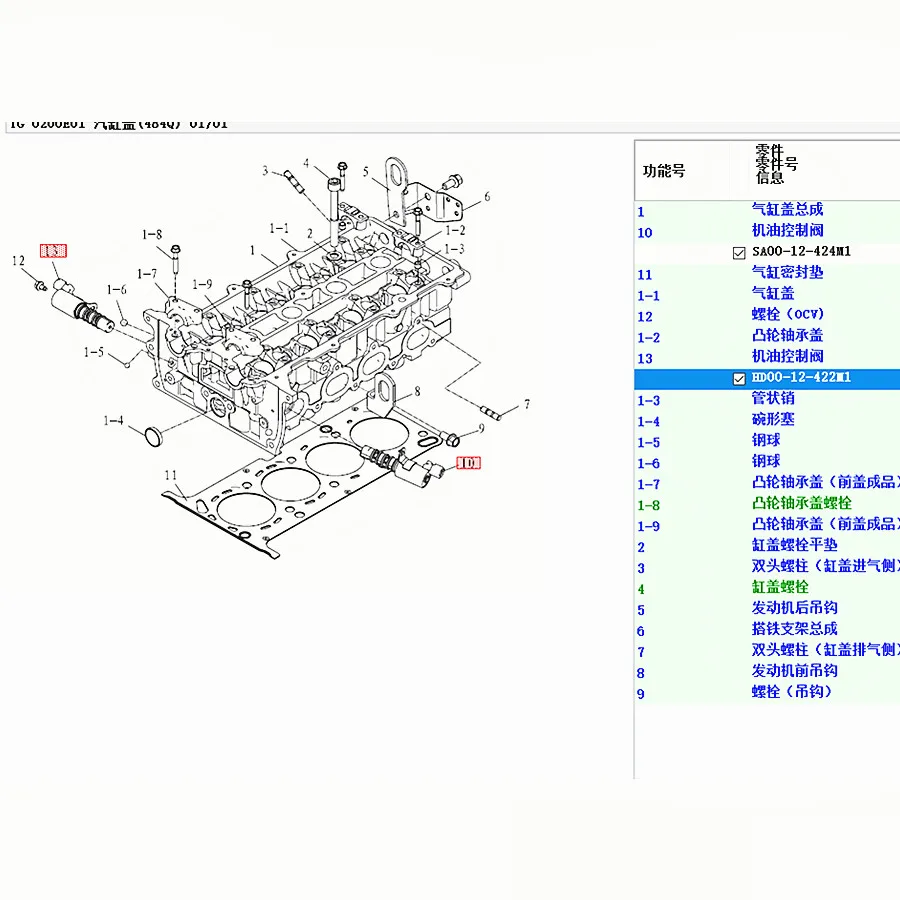The height and width of the screenshot is (900, 900).
Task: Select the 管状销 row numbered 1-3
Action: tap(767, 399)
